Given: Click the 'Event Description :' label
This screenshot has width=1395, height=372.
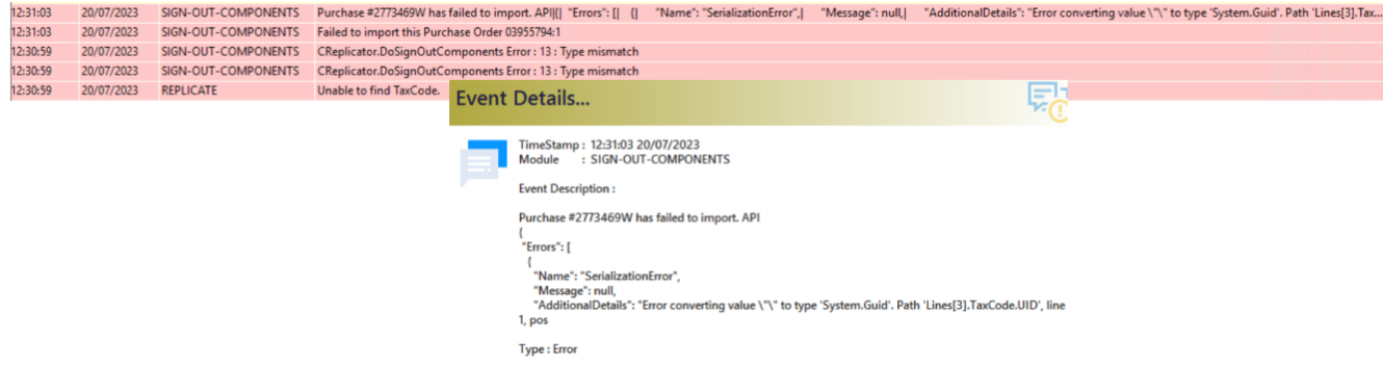Looking at the screenshot, I should 567,188.
